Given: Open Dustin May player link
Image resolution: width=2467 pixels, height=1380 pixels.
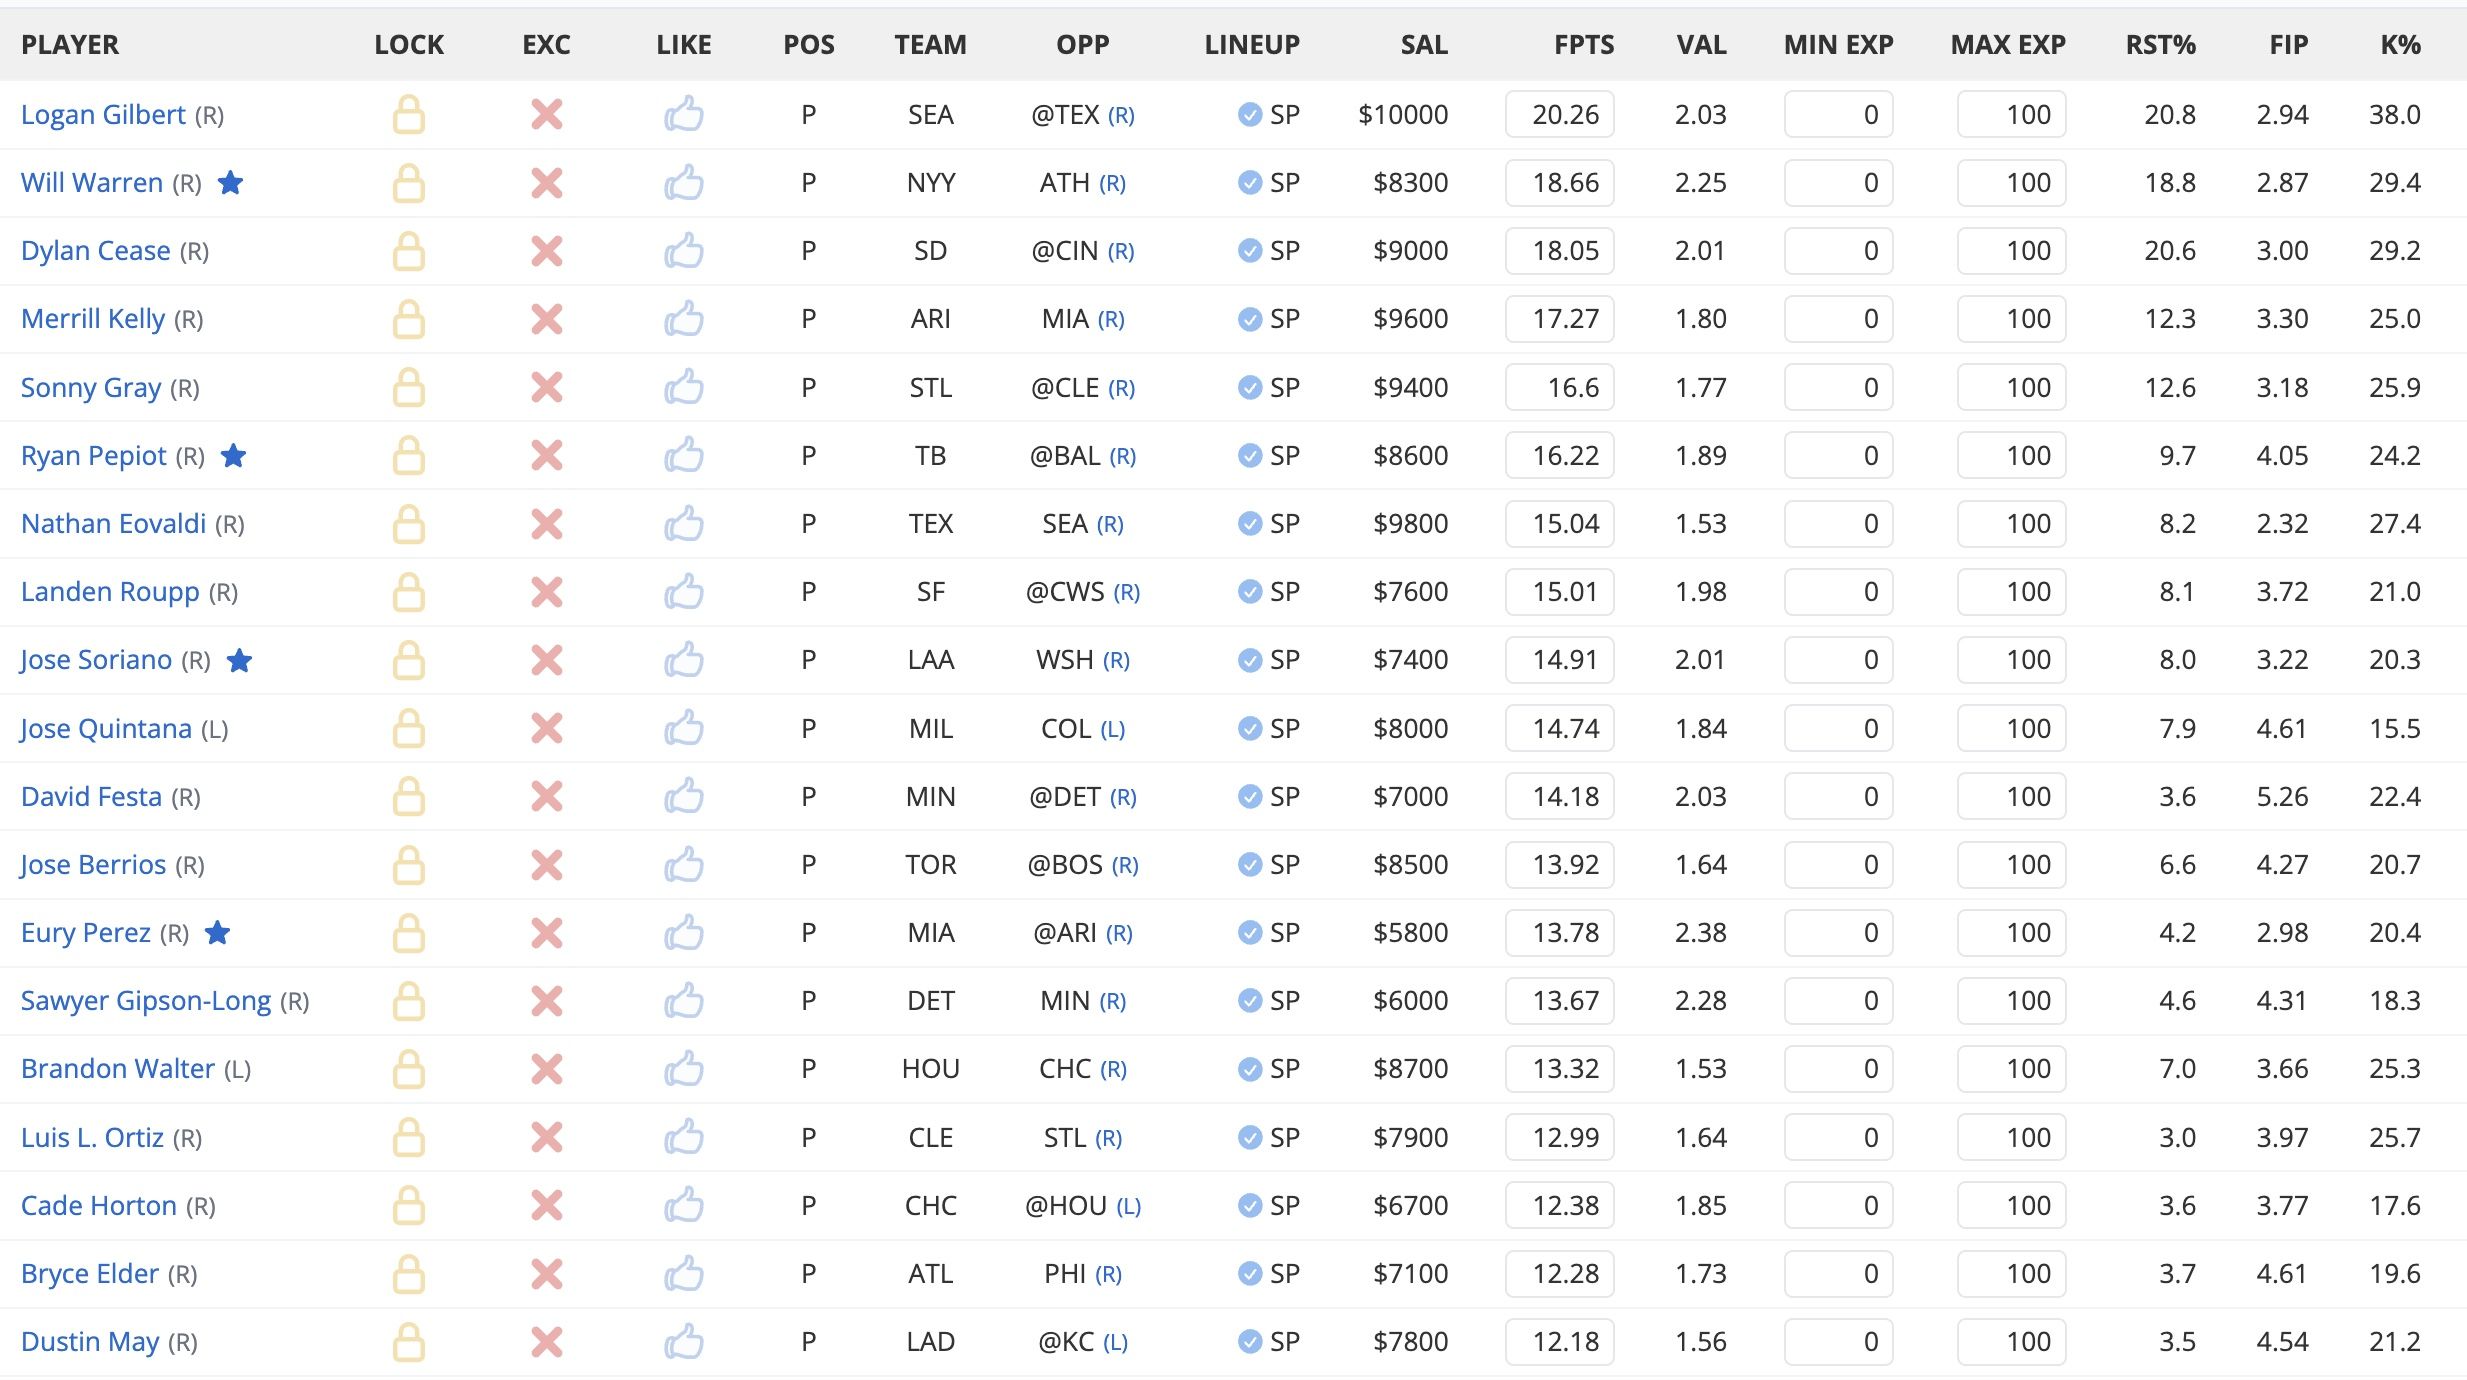Looking at the screenshot, I should coord(90,1342).
